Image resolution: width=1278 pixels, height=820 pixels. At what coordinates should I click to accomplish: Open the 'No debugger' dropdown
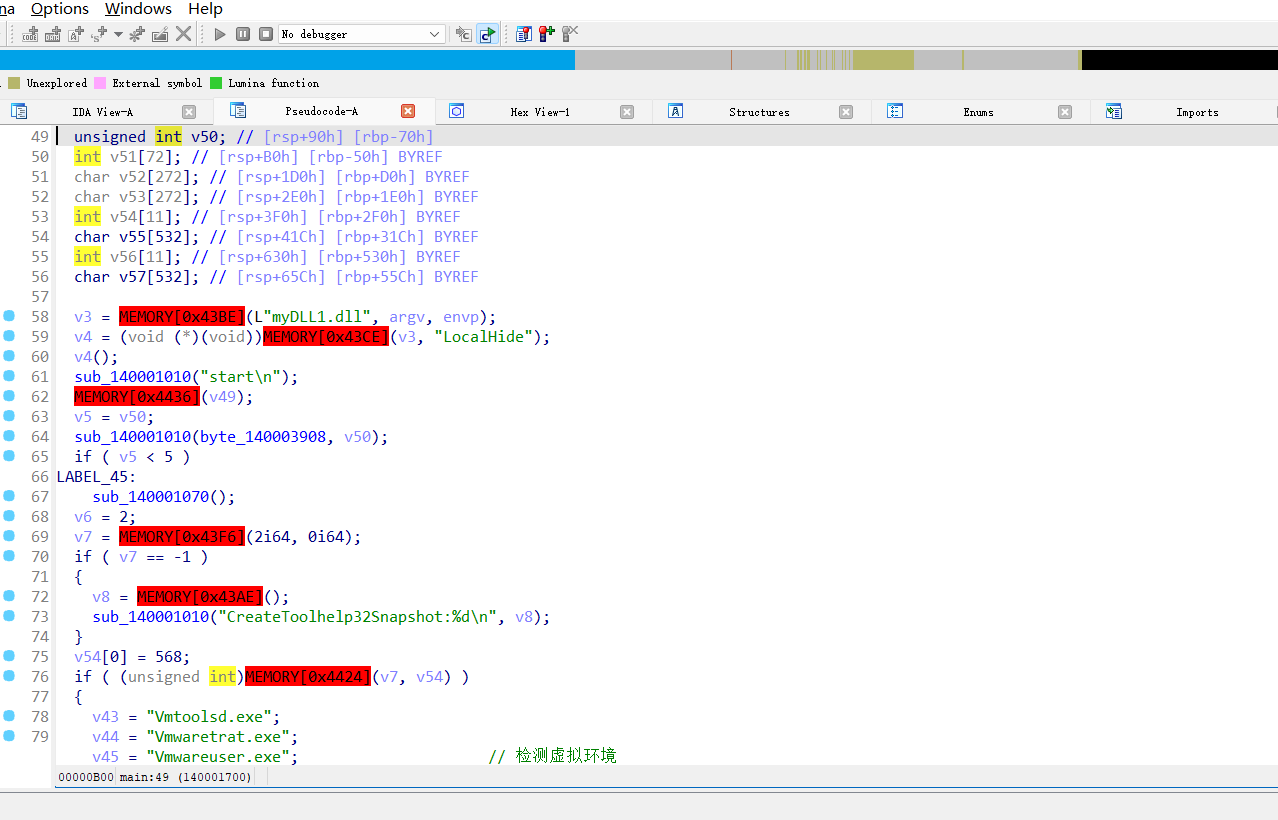tap(362, 34)
